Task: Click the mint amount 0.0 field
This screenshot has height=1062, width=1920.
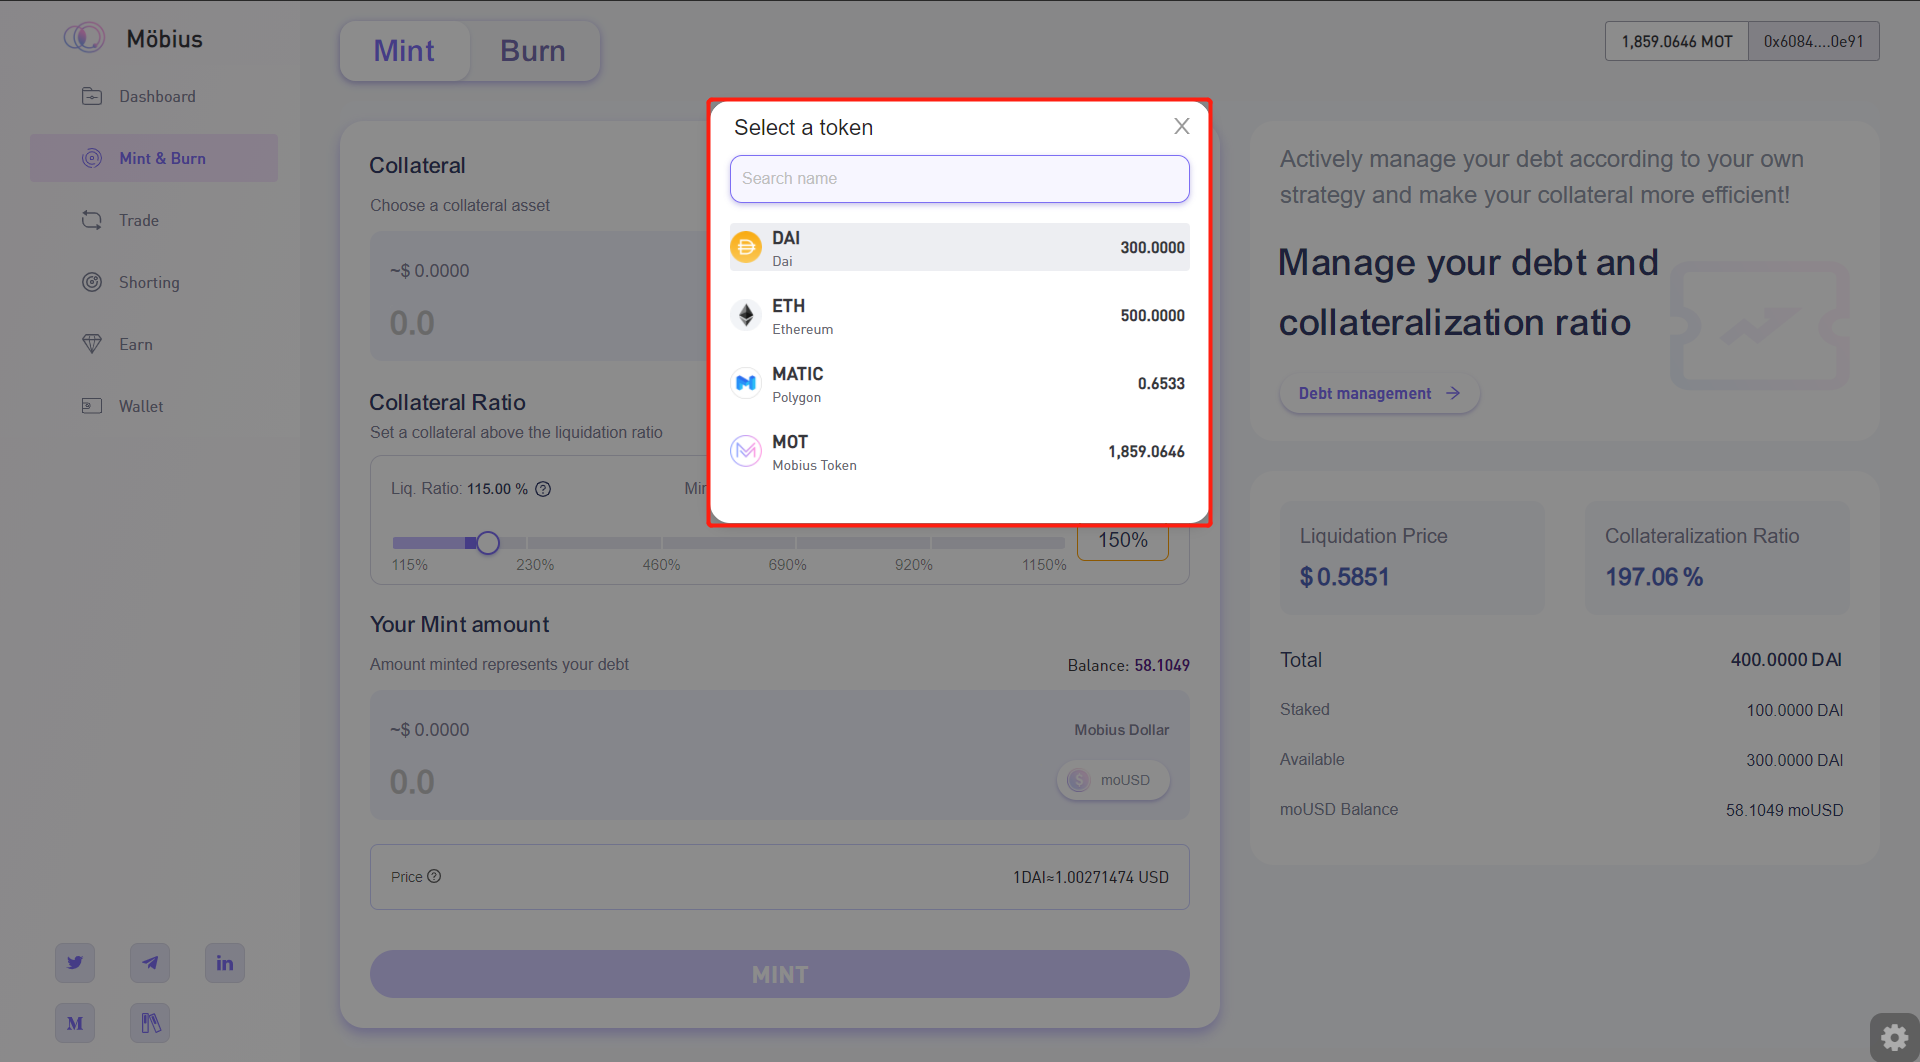Action: [x=412, y=782]
